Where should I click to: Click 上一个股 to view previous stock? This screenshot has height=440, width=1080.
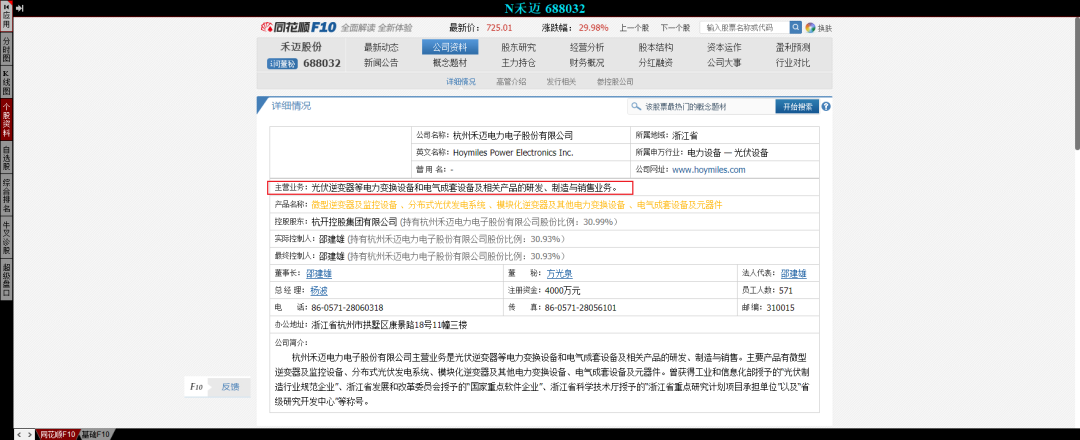pyautogui.click(x=634, y=28)
